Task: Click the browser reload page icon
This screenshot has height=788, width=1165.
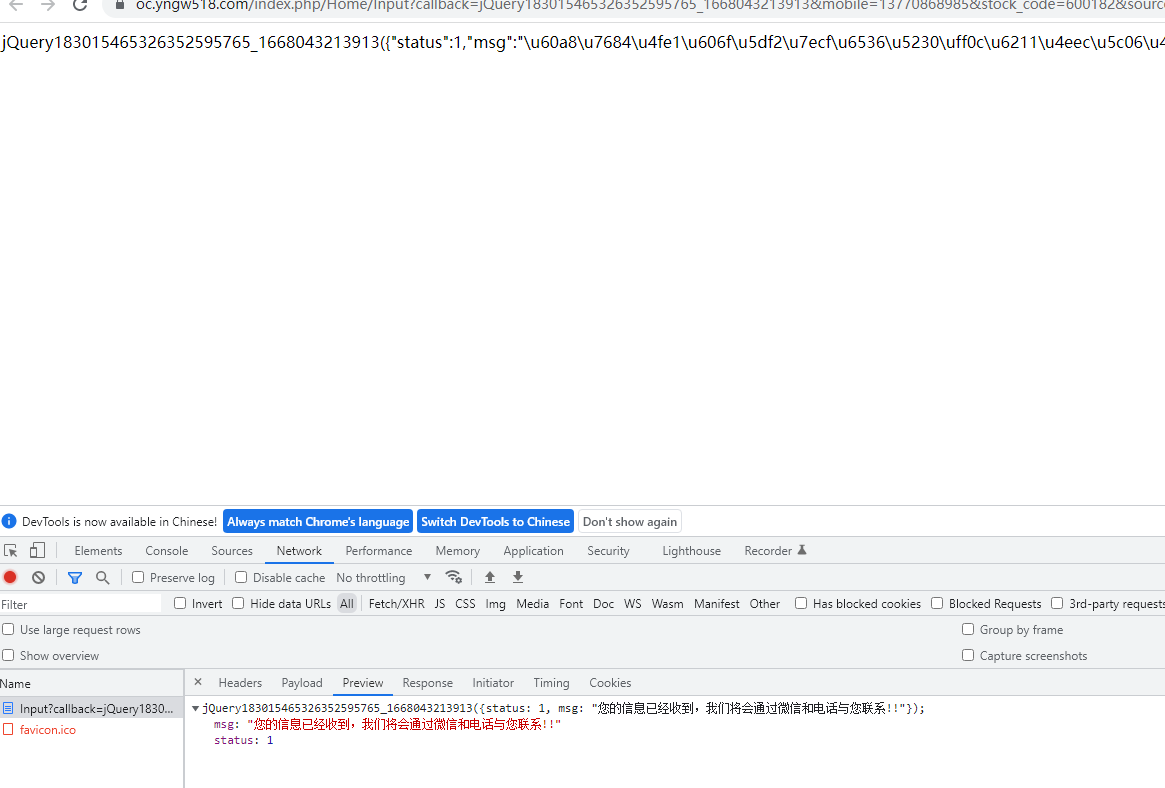Action: pyautogui.click(x=80, y=5)
